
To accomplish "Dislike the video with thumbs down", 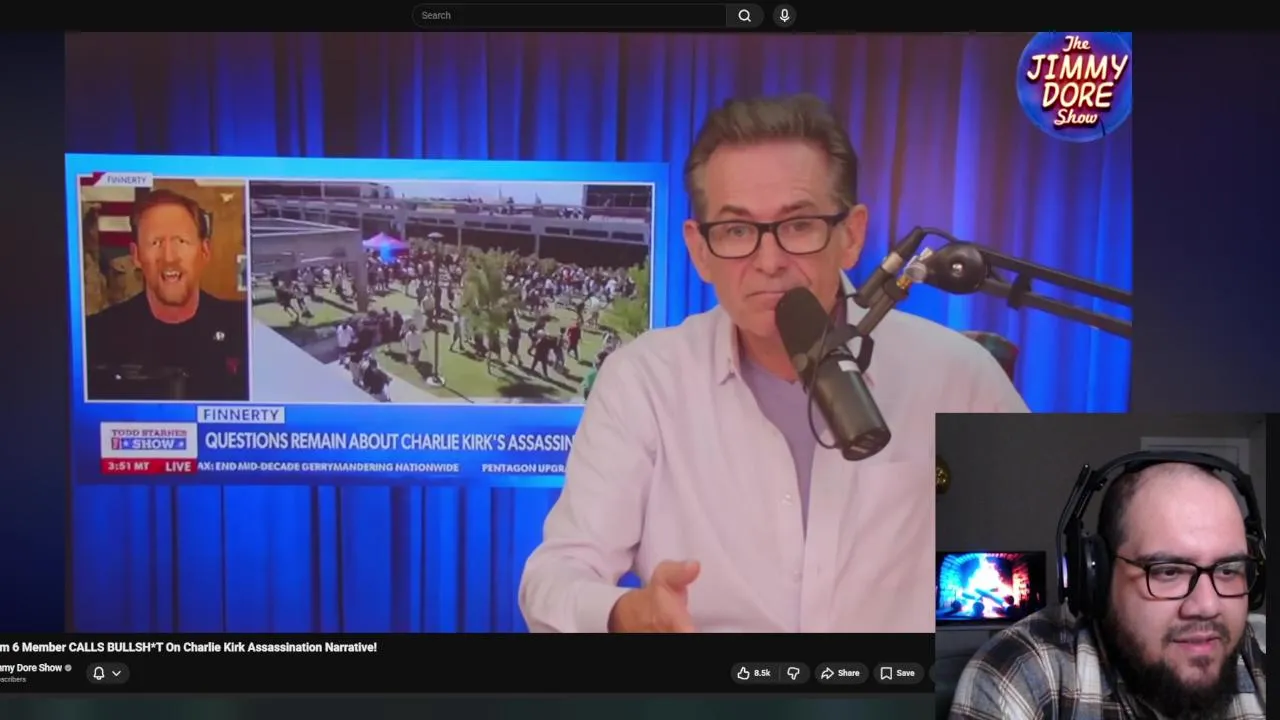I will 794,673.
